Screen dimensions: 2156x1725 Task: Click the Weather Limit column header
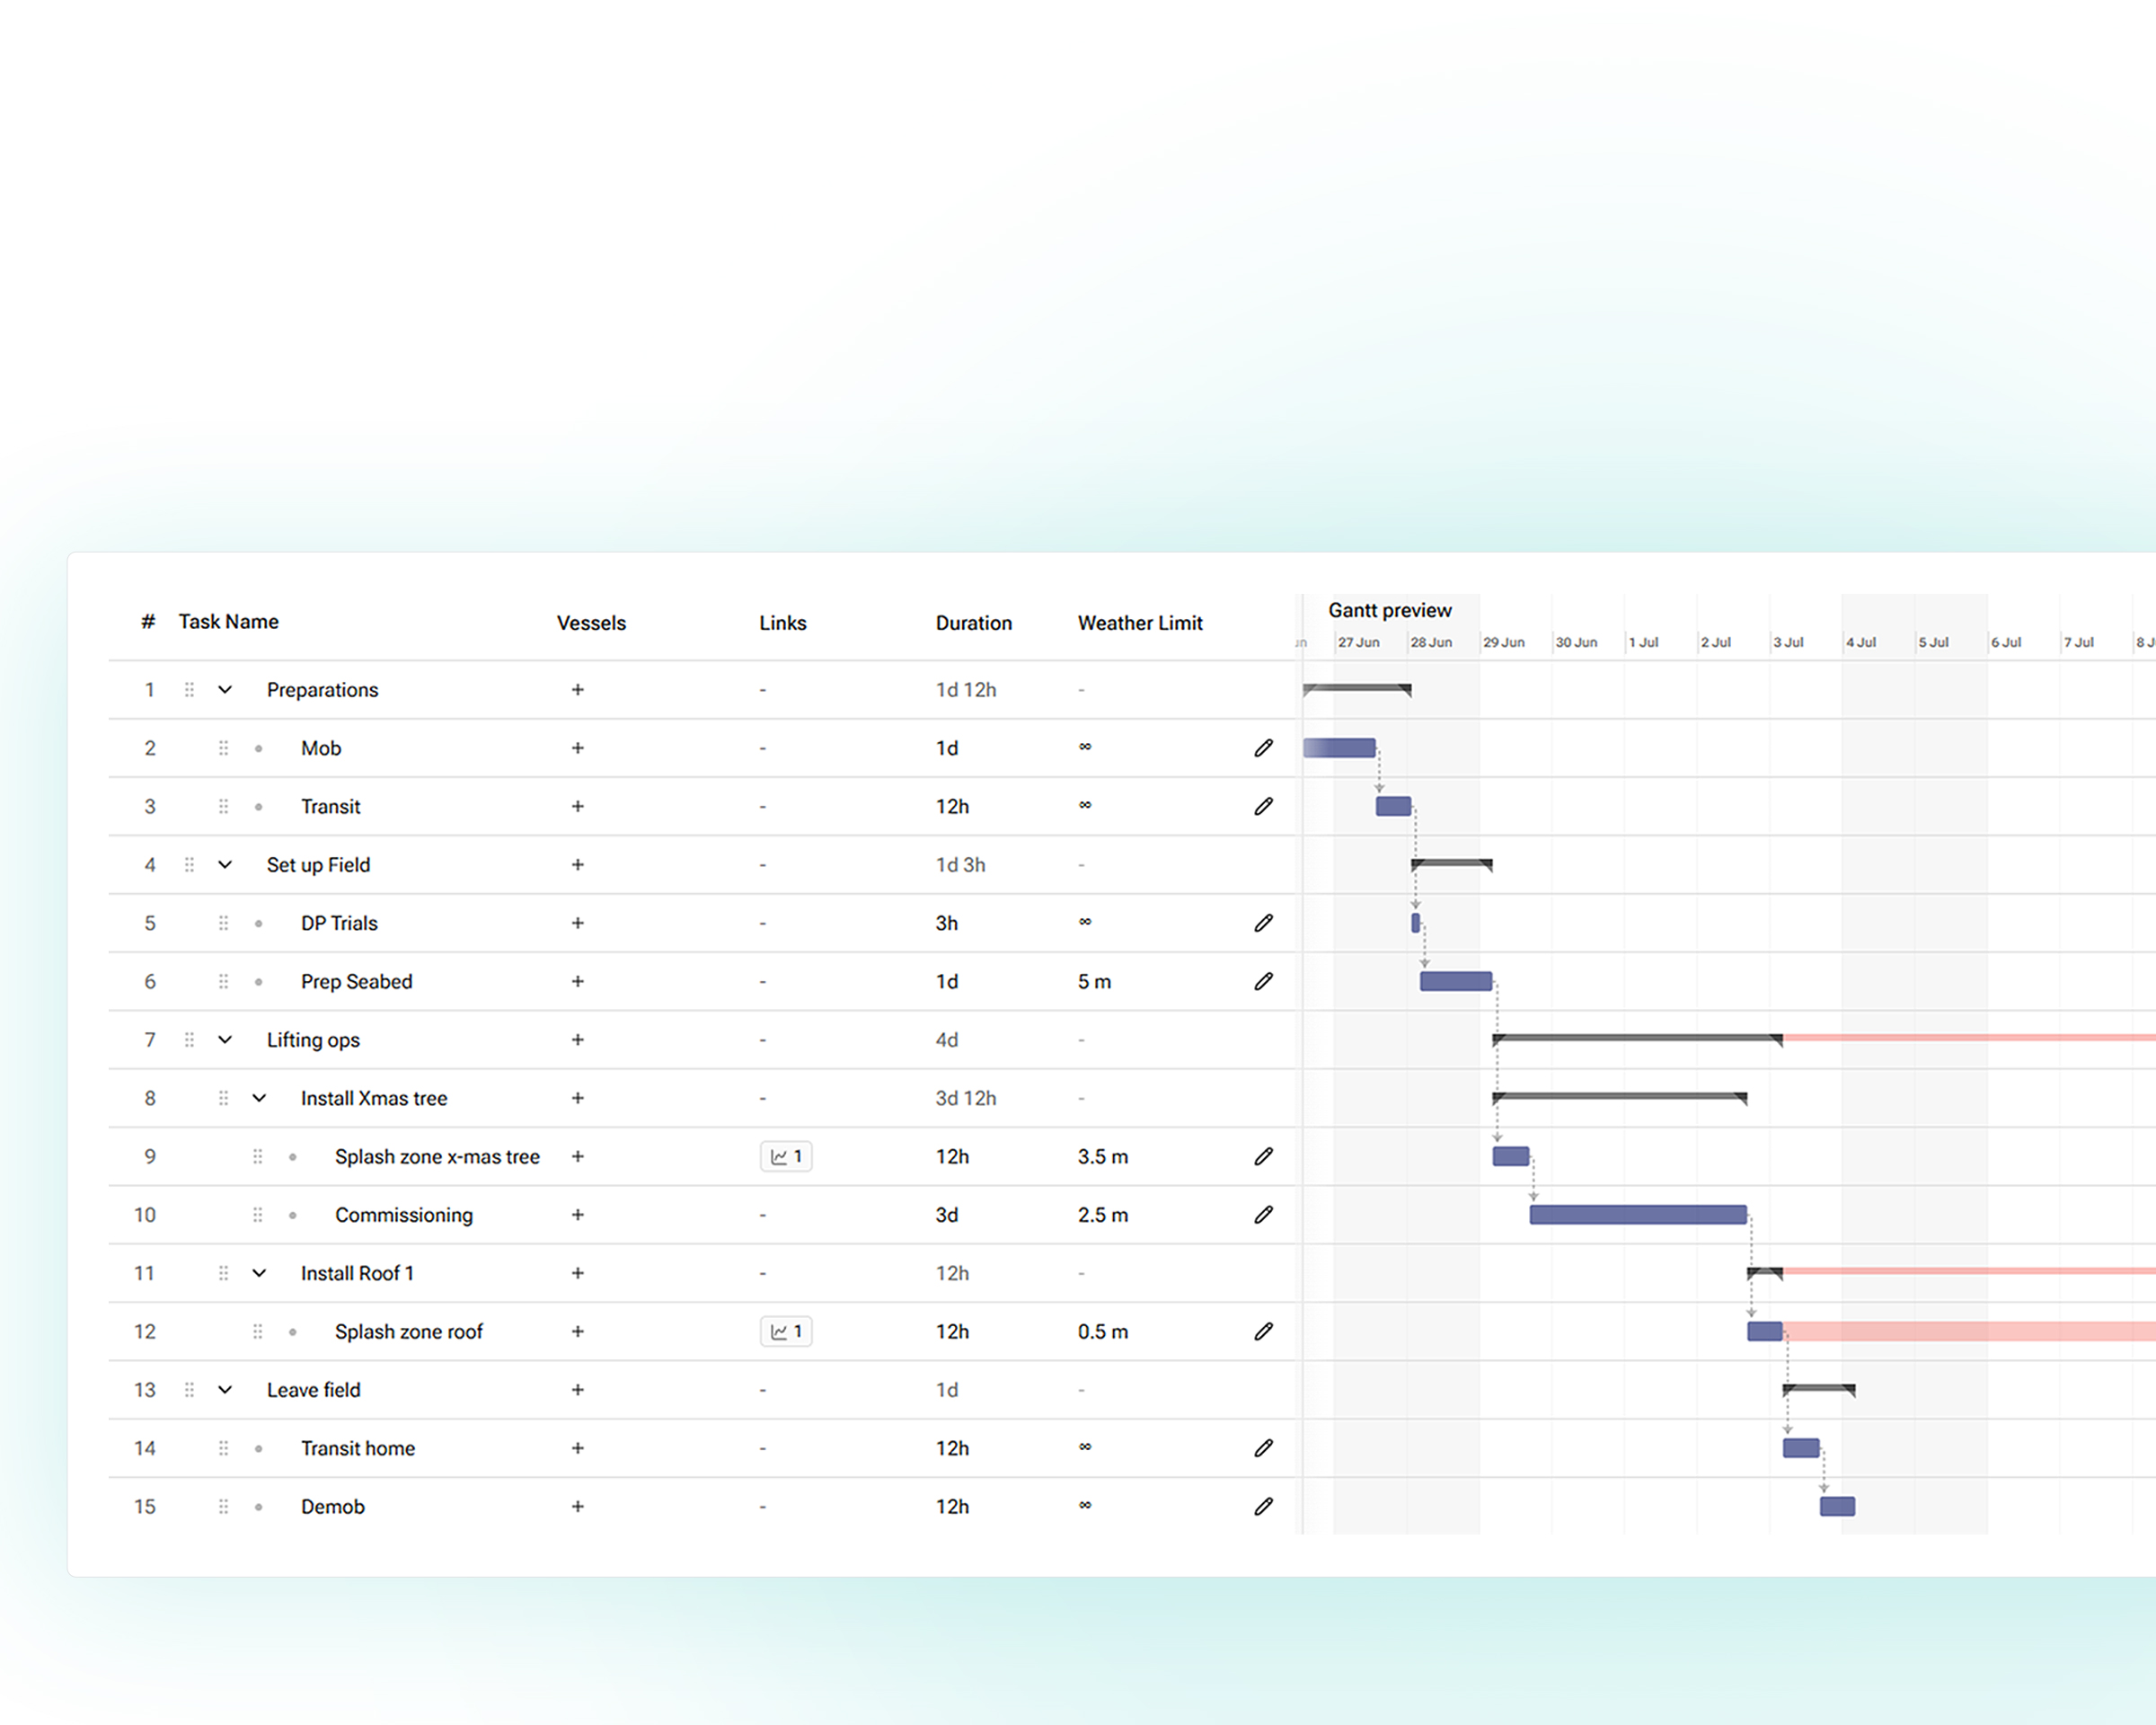pos(1140,623)
